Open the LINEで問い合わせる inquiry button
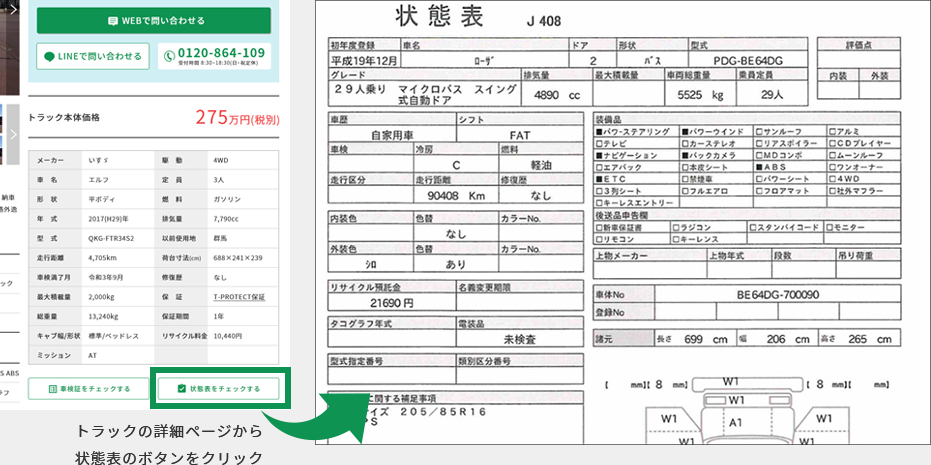Image resolution: width=931 pixels, height=465 pixels. [93, 56]
